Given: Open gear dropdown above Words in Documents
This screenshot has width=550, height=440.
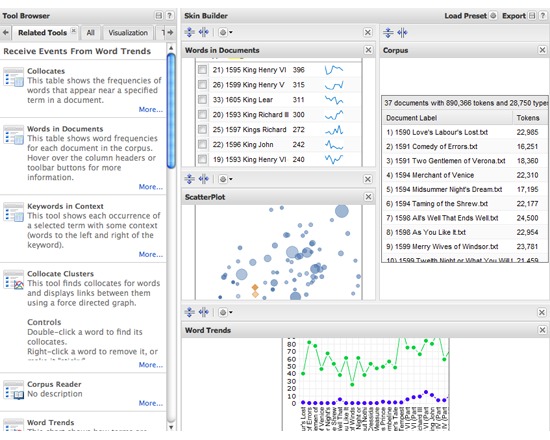Looking at the screenshot, I should [x=226, y=32].
